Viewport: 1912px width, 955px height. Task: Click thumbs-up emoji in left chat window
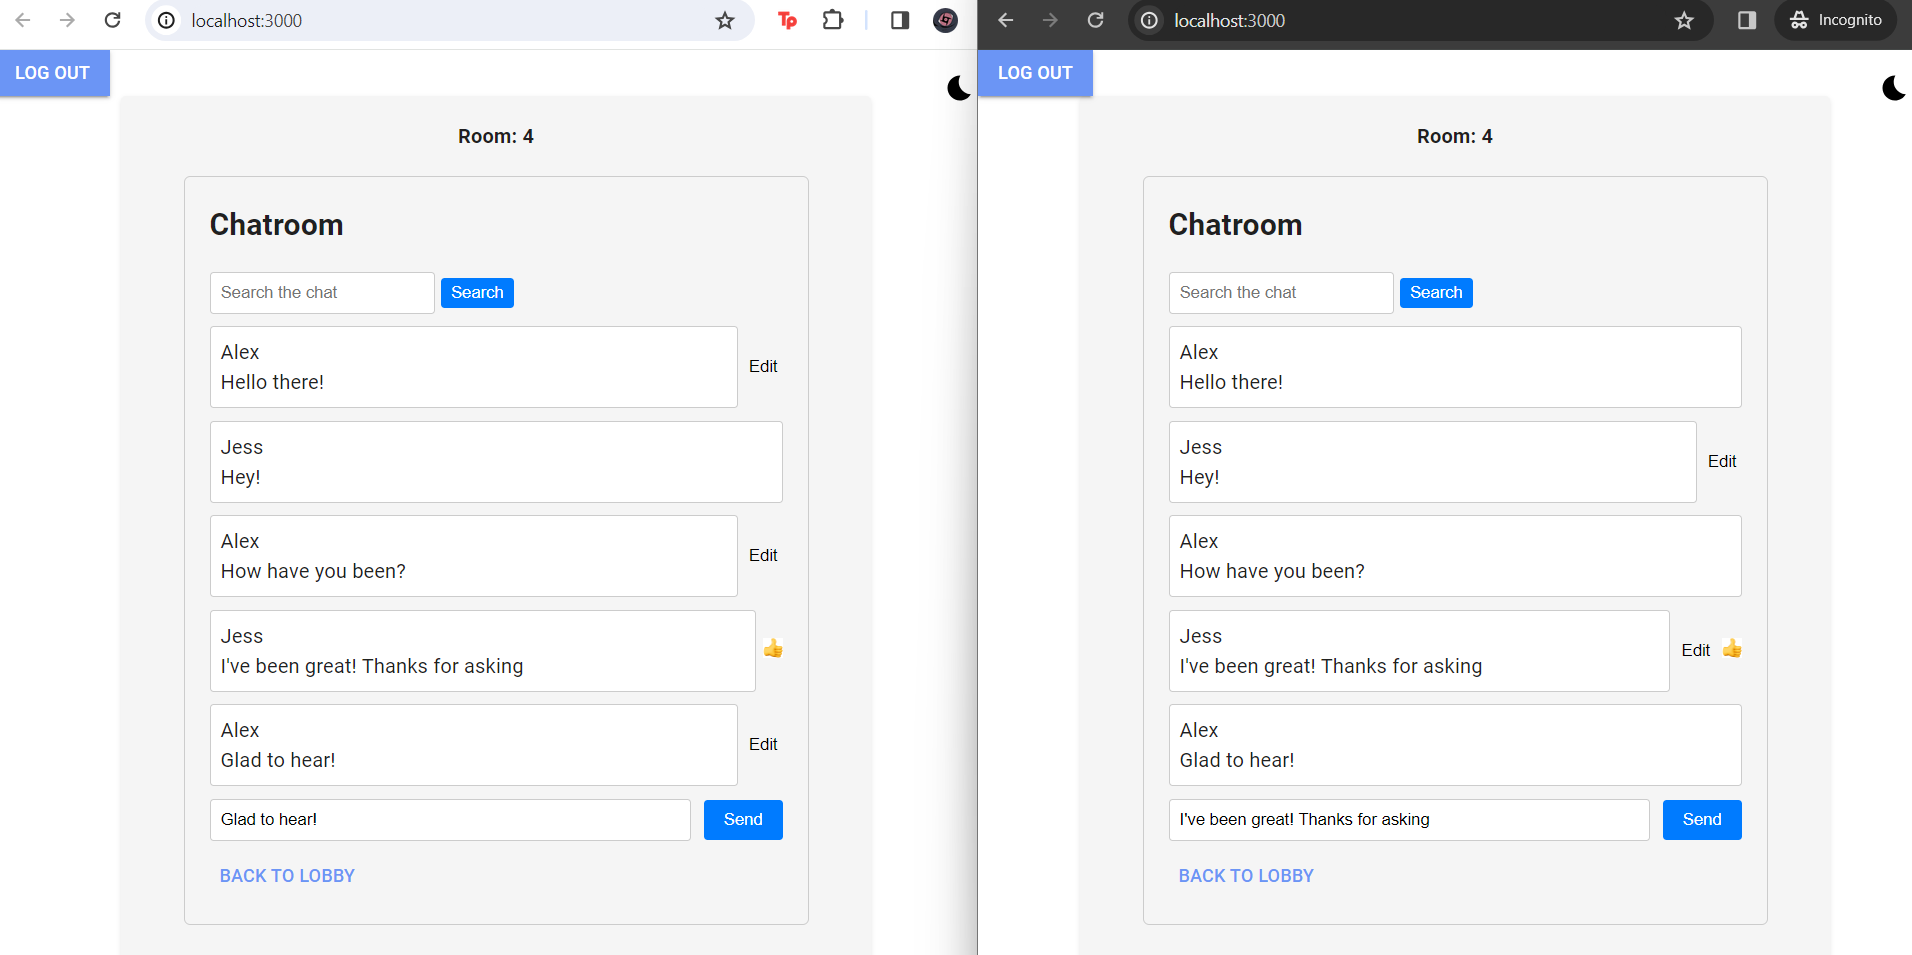[x=773, y=649]
